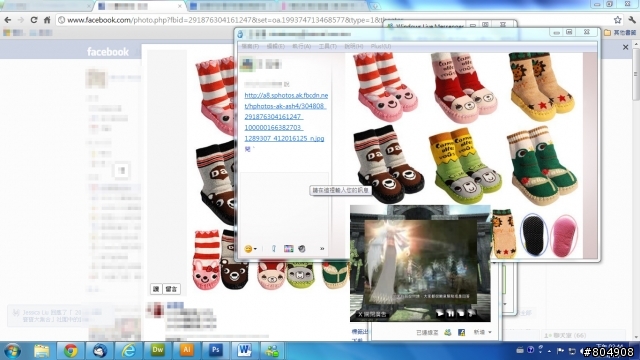This screenshot has width=640, height=360.
Task: Go forward in the Chrome browser
Action: 20,20
